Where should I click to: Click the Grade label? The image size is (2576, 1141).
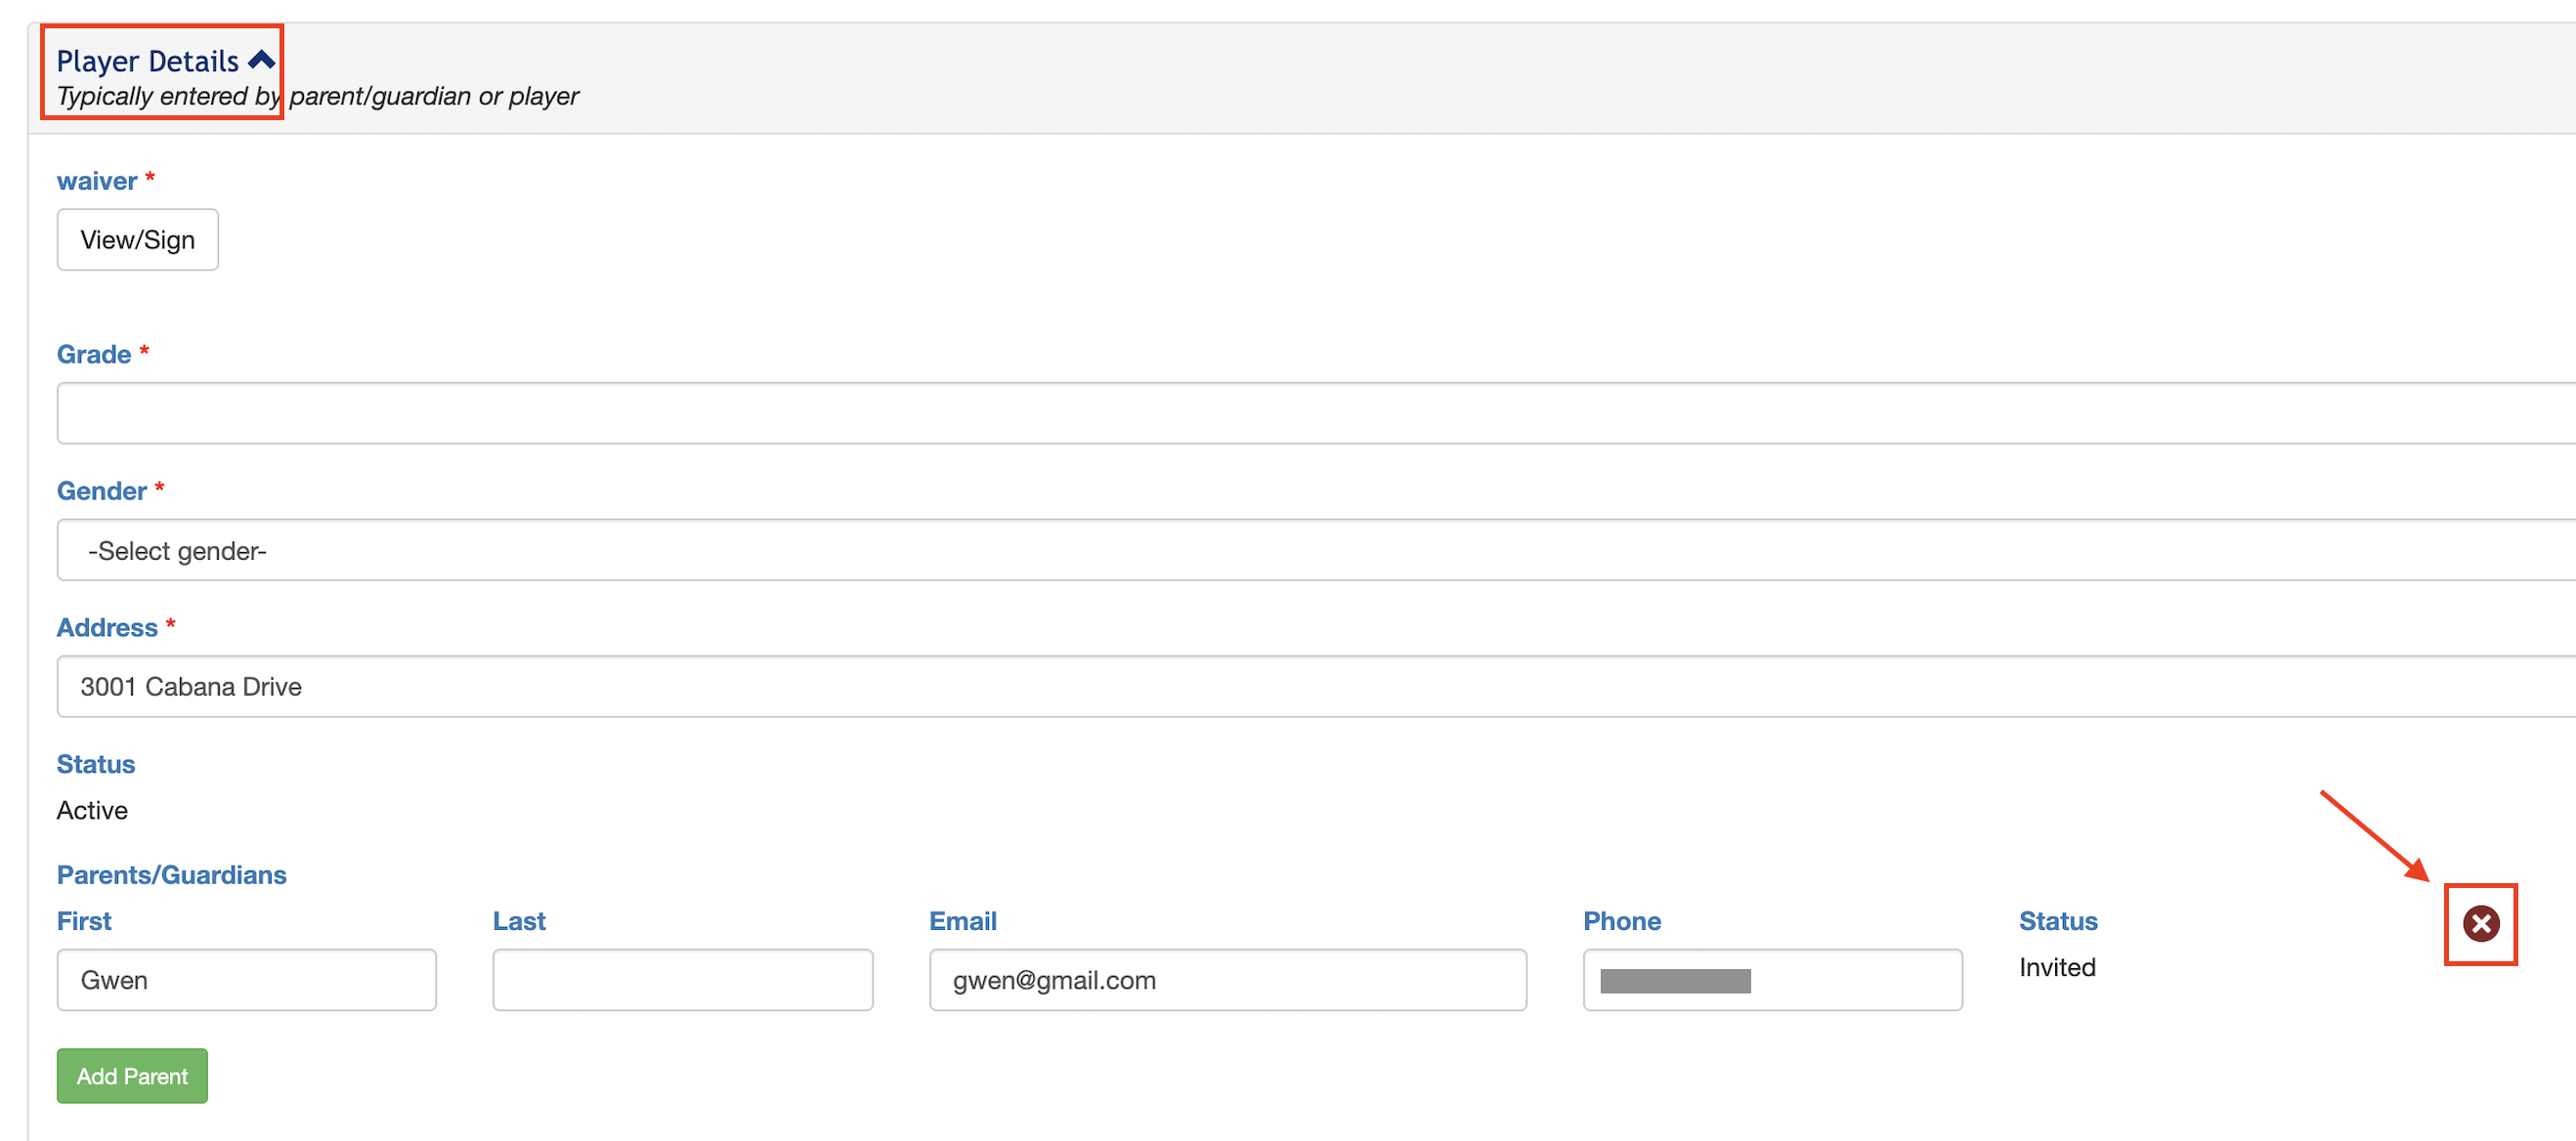94,354
